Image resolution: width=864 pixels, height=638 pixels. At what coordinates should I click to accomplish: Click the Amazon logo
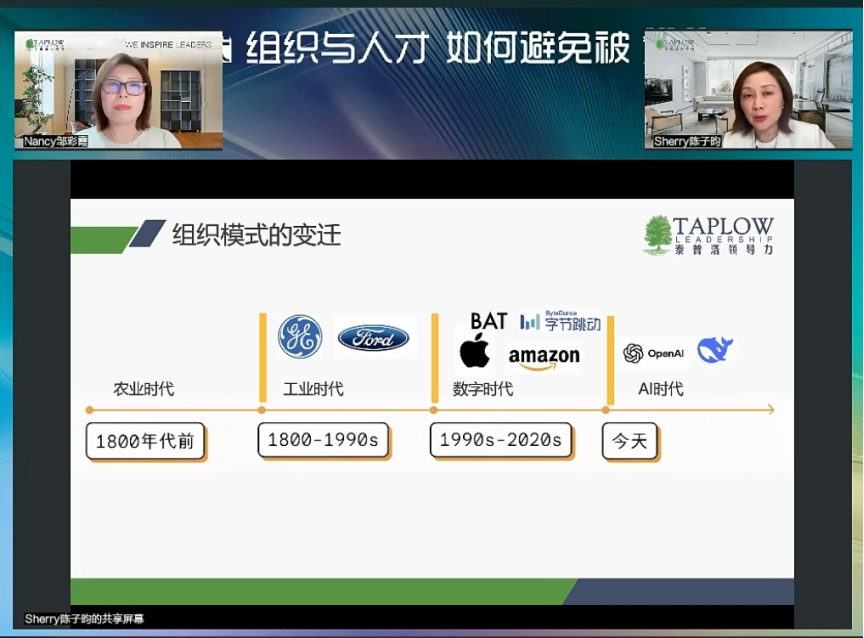click(544, 358)
